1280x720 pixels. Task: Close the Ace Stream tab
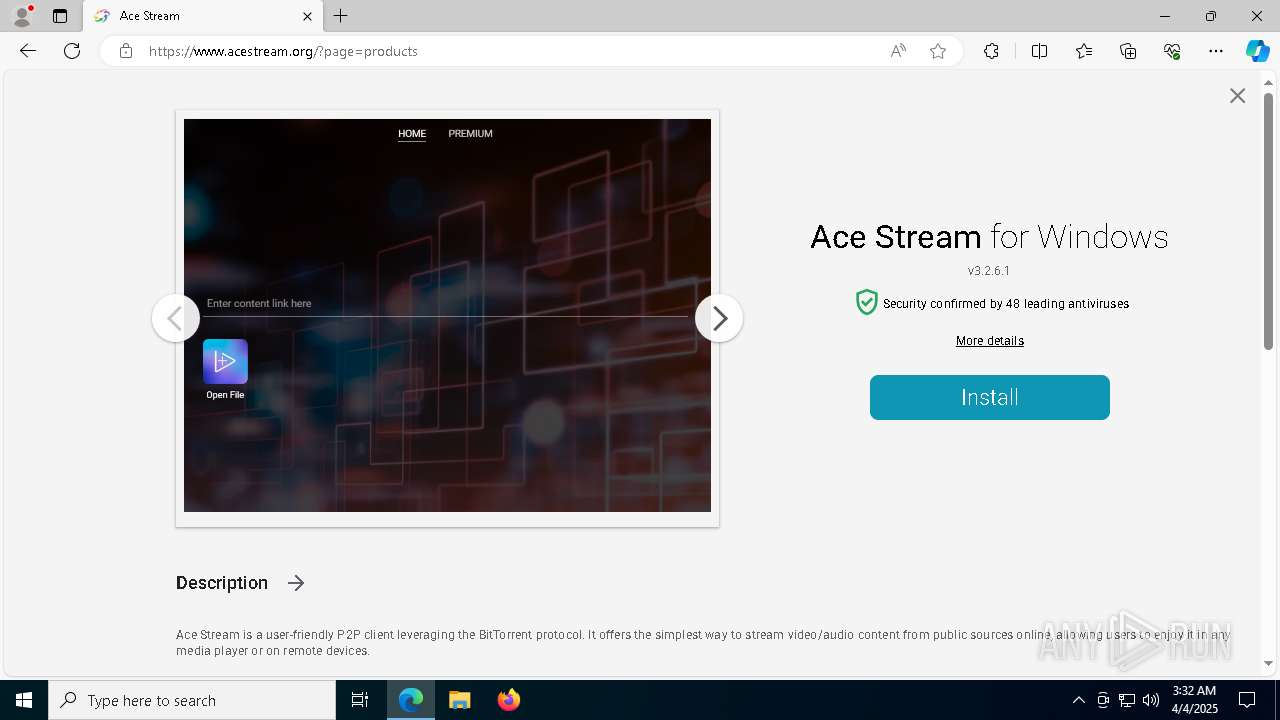[307, 16]
